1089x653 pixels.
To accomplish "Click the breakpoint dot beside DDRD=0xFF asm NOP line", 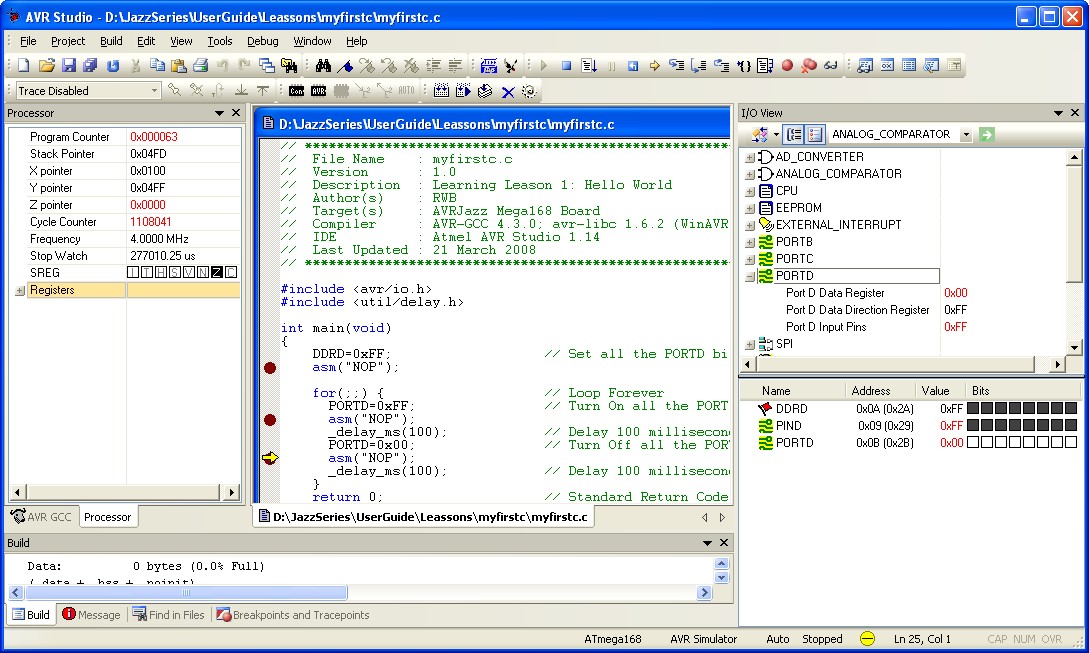I will [270, 367].
